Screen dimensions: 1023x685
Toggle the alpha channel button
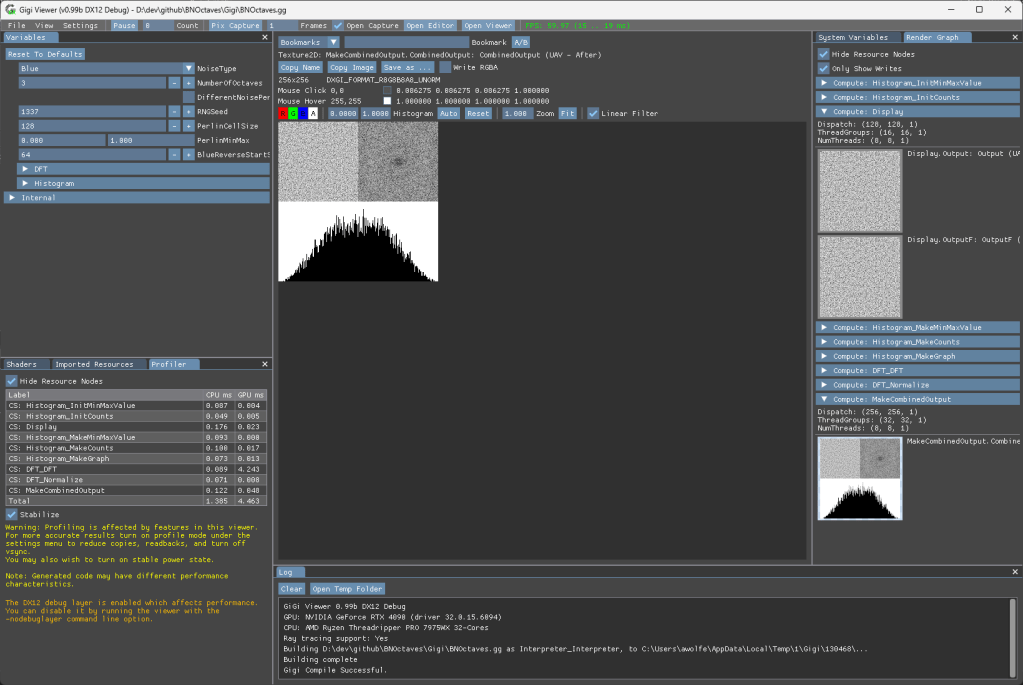pos(313,114)
